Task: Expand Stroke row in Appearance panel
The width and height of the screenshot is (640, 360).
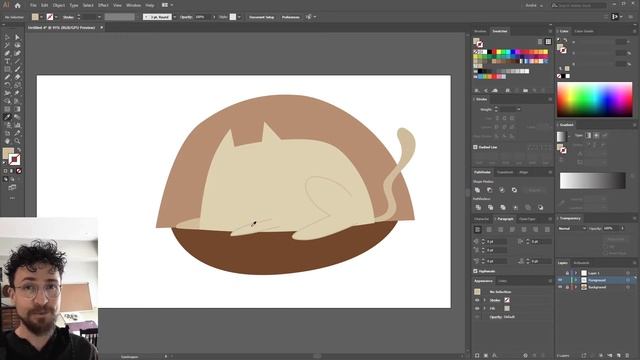Action: pyautogui.click(x=484, y=300)
